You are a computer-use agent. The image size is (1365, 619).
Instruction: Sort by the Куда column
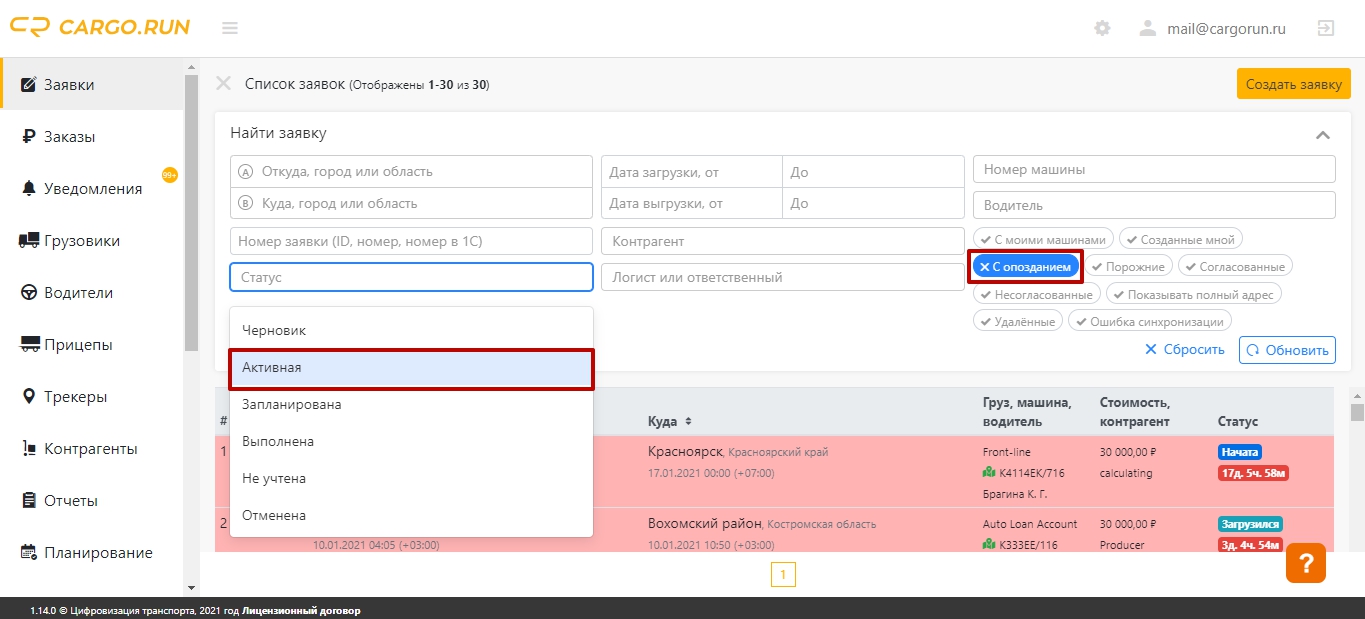[670, 421]
